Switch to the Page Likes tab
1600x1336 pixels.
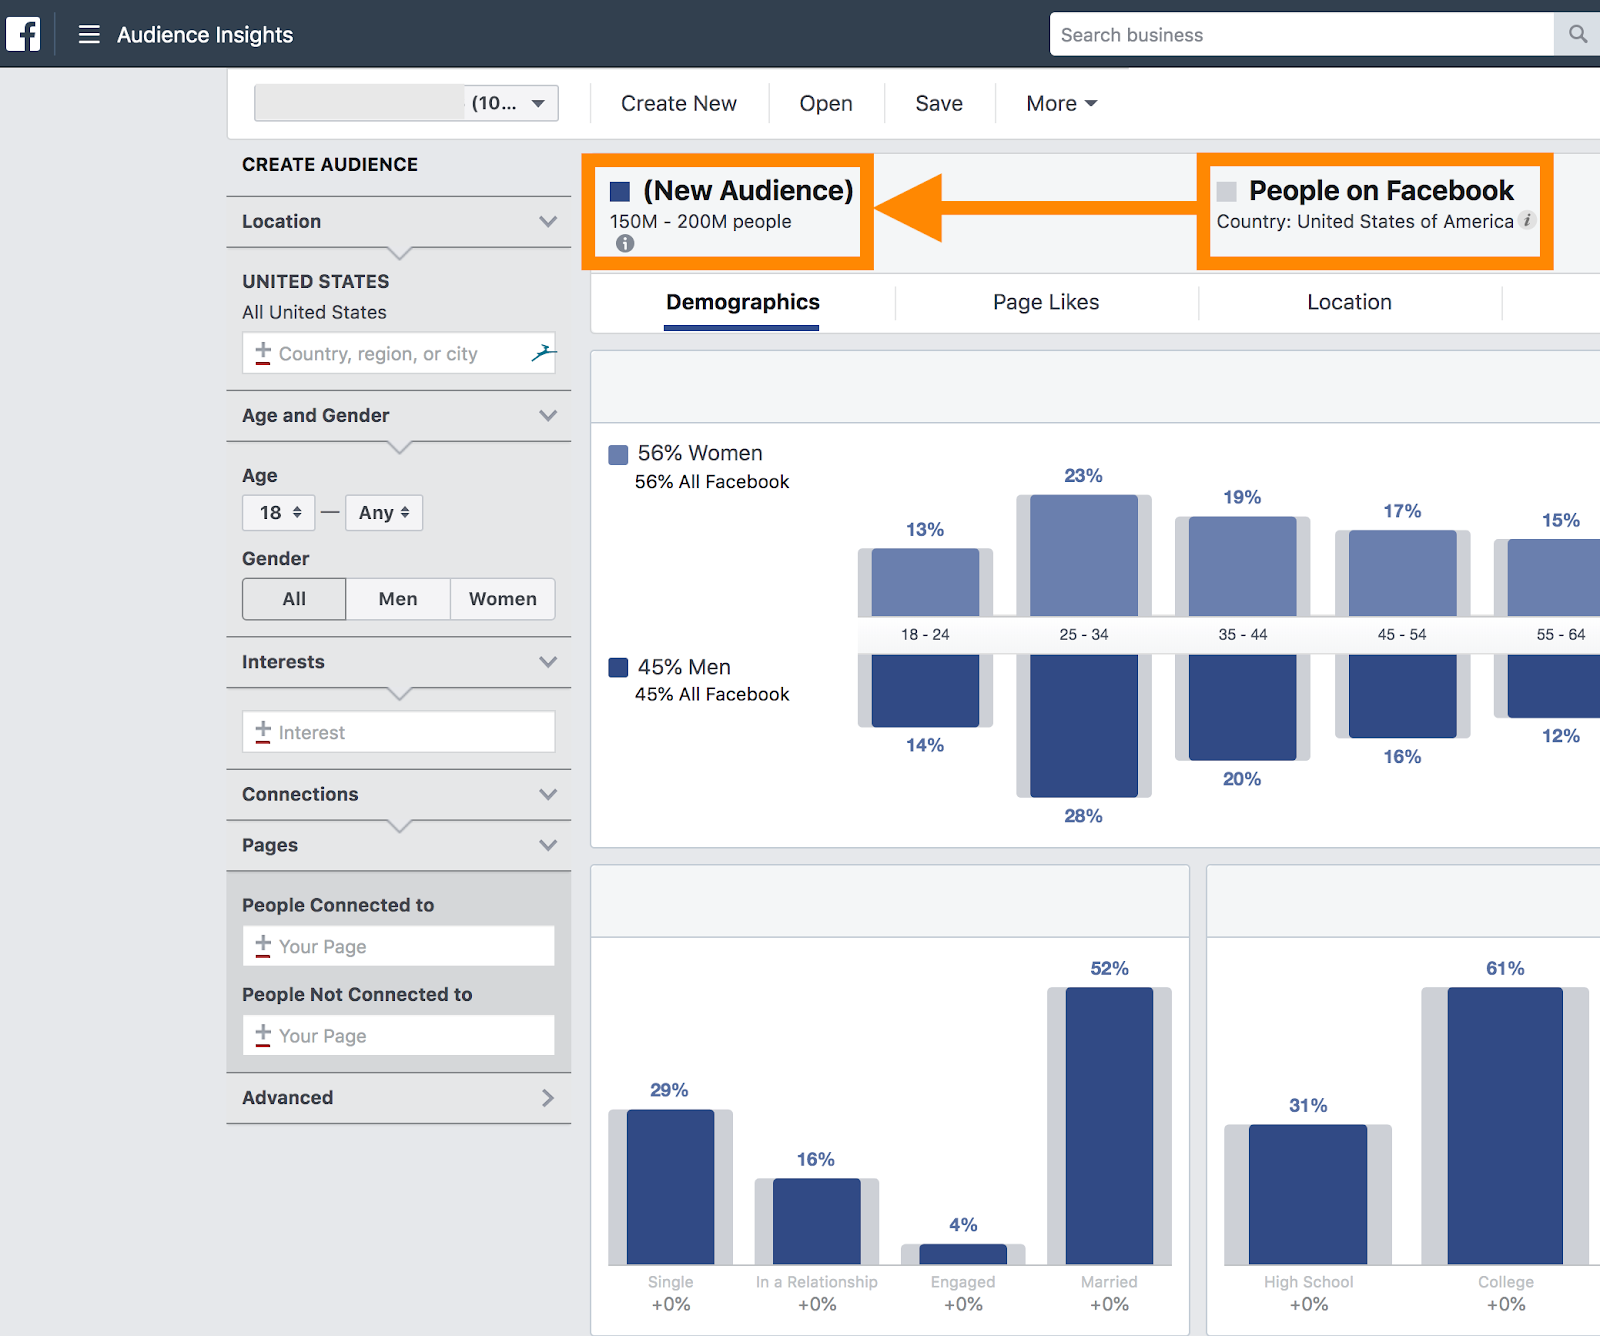(x=1046, y=302)
